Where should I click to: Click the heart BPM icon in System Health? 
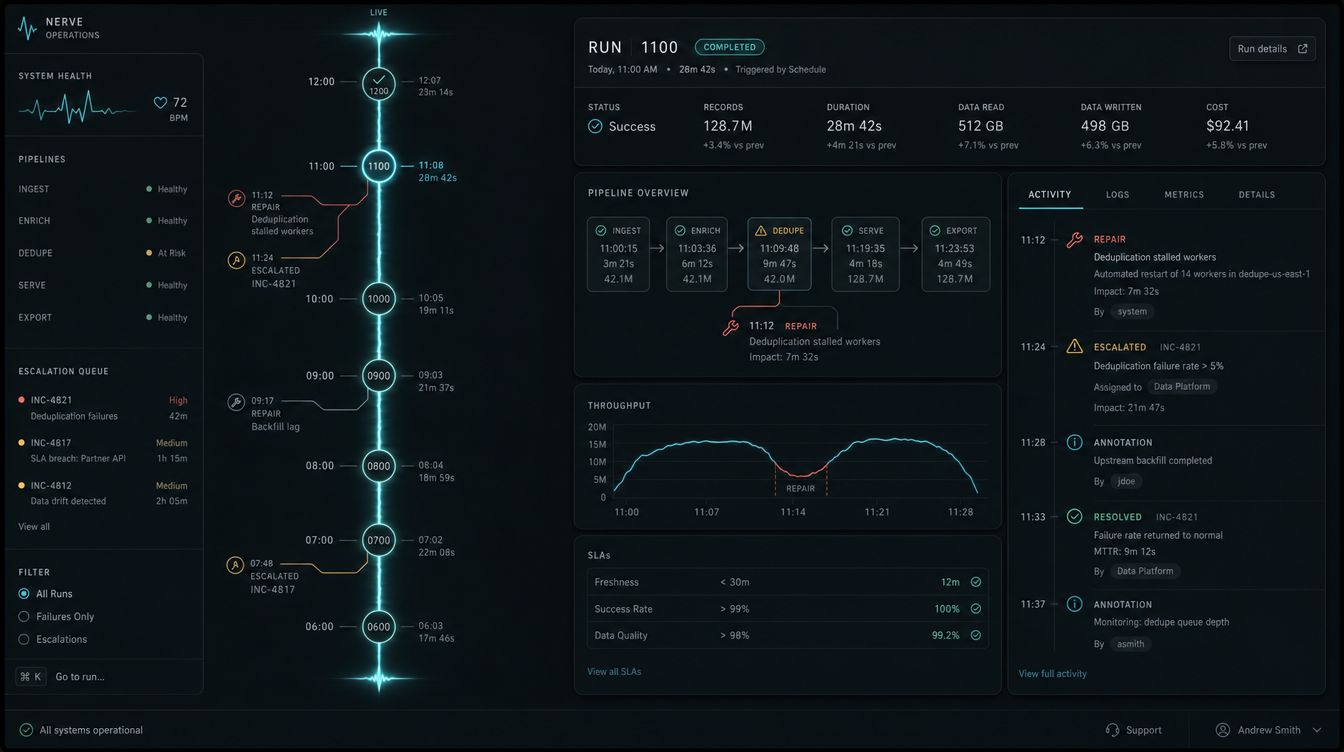pos(160,103)
